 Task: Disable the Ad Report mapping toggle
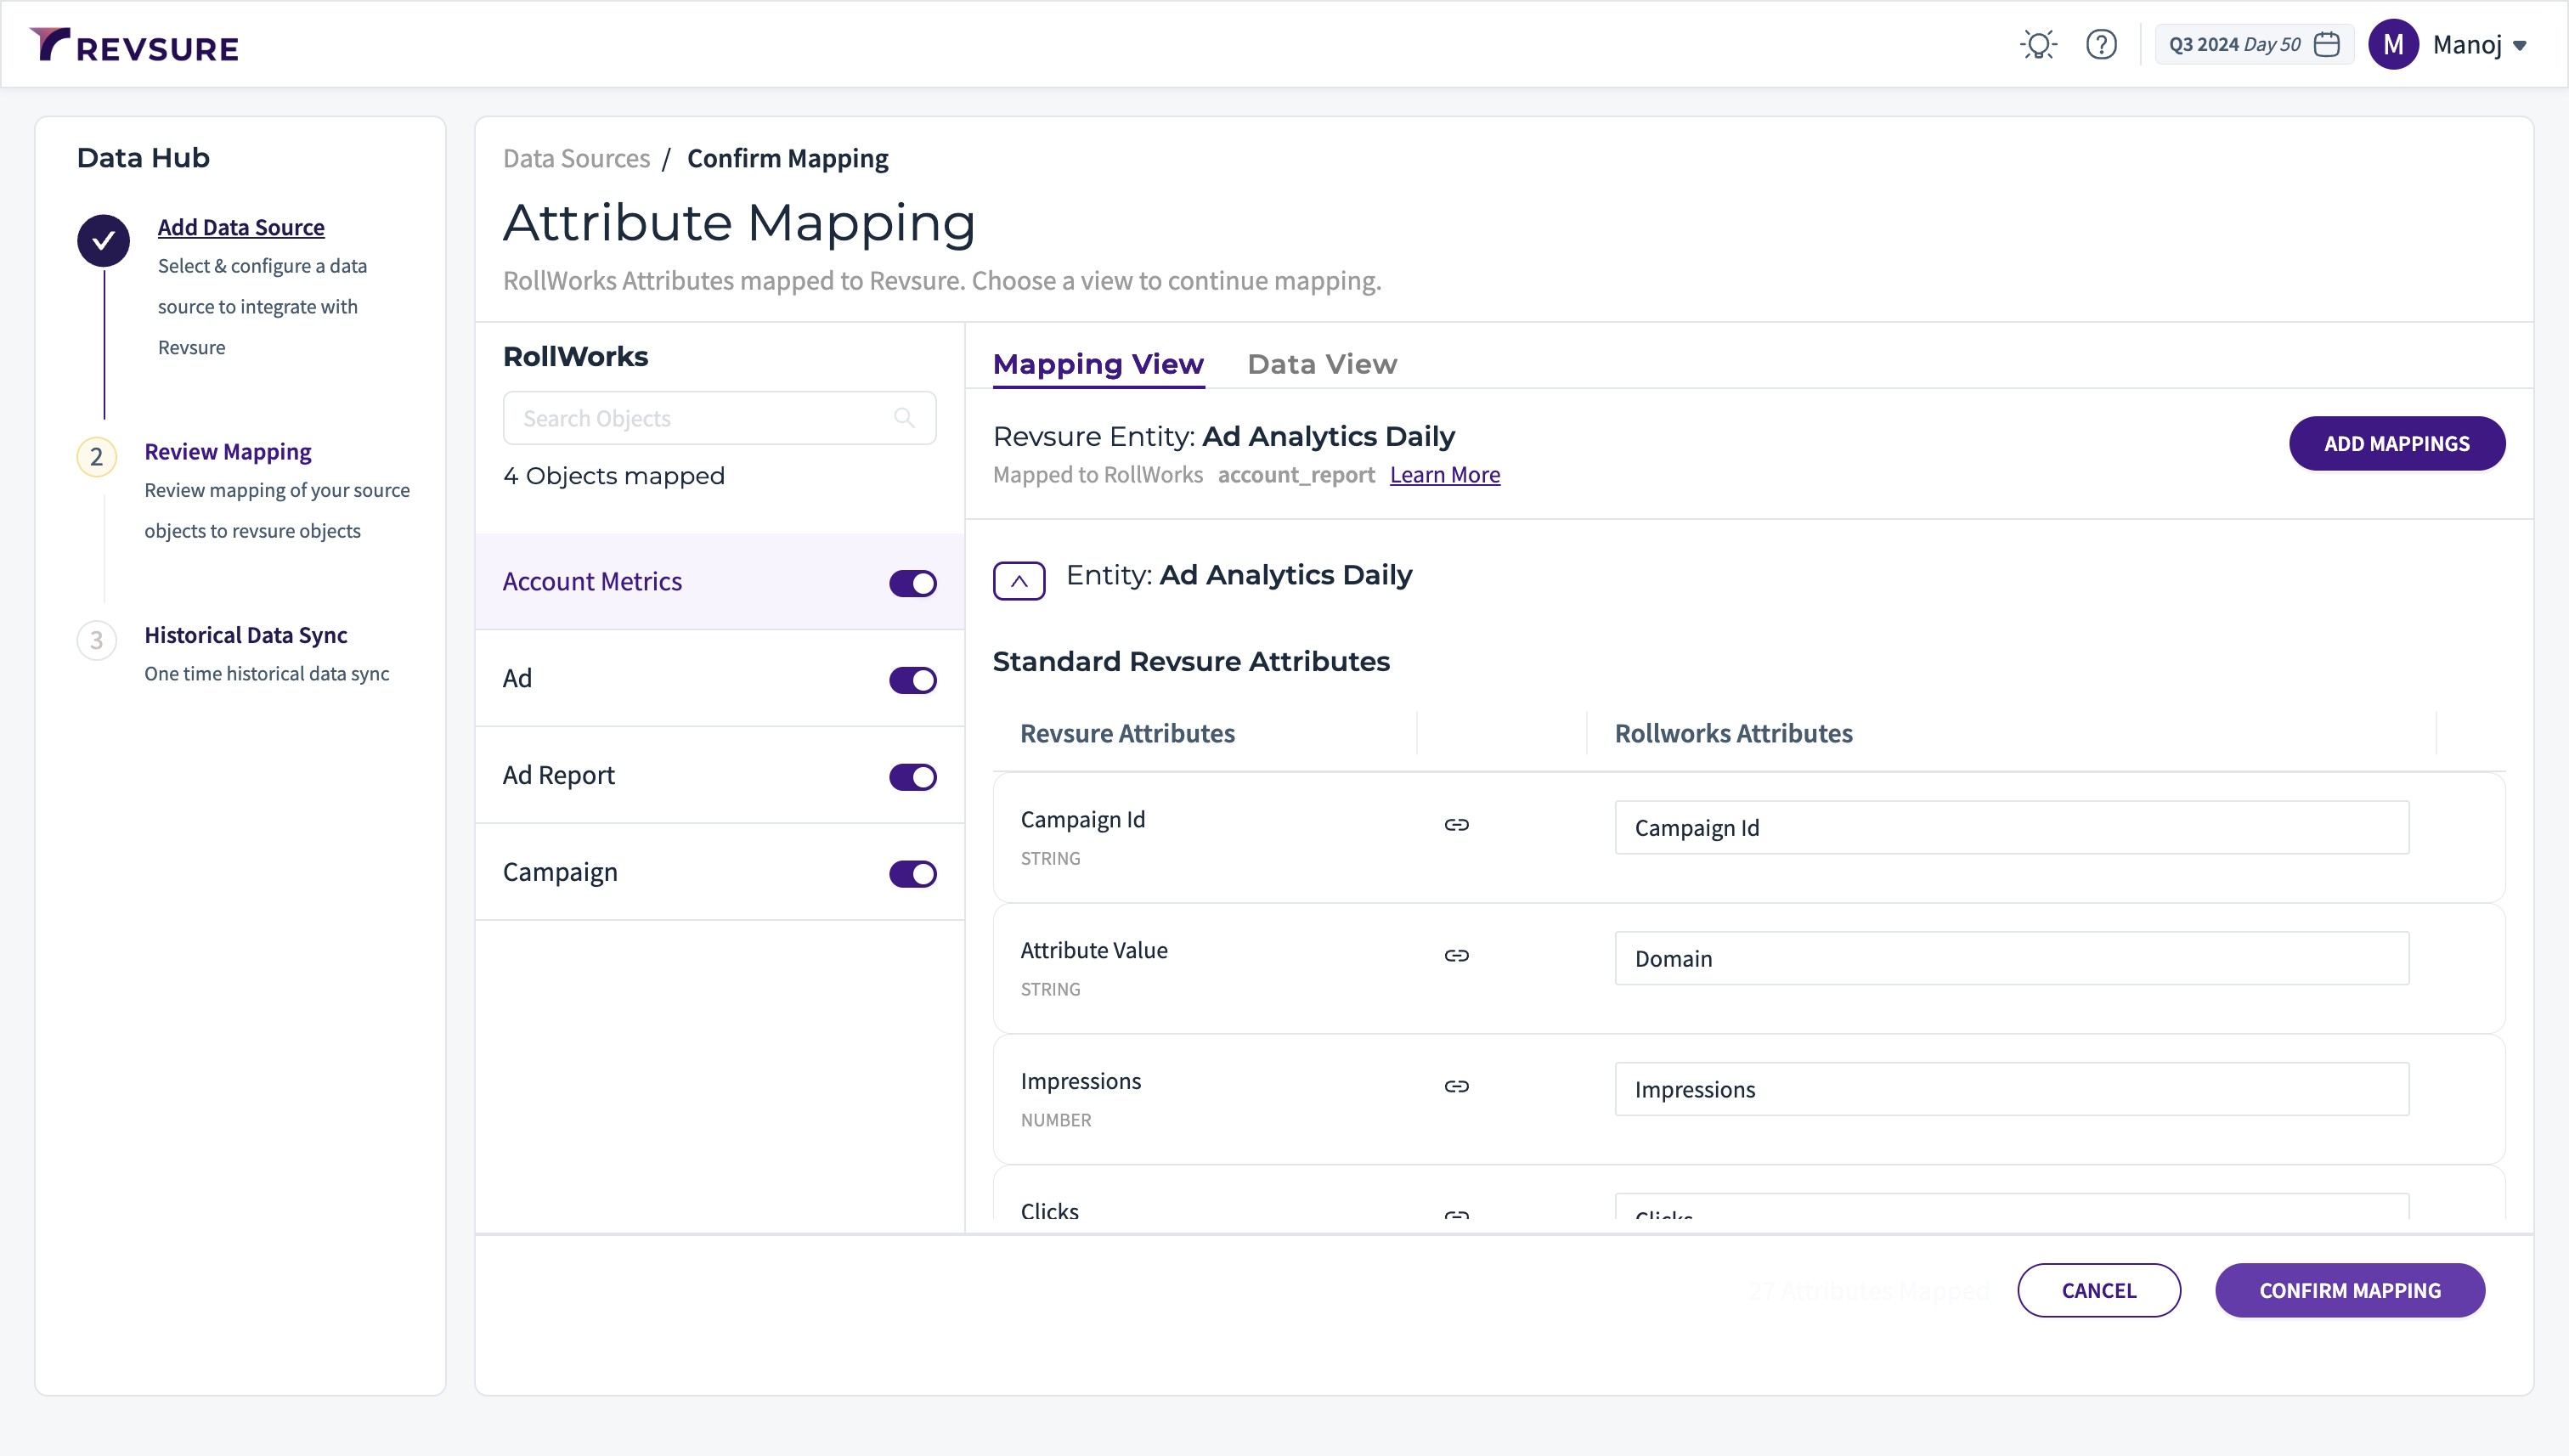(912, 777)
